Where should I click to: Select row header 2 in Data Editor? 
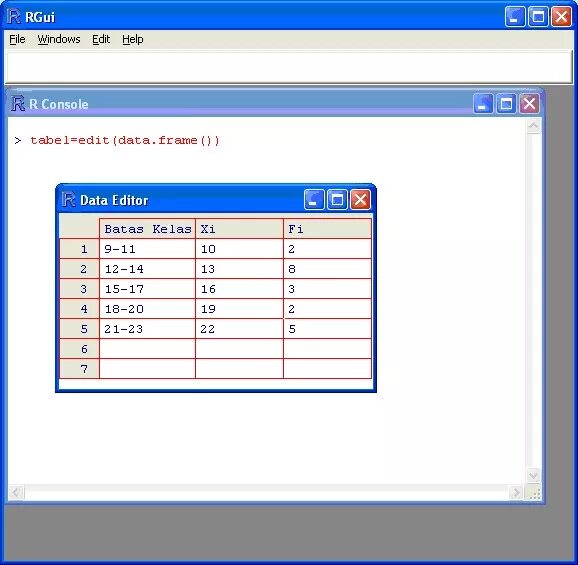pos(80,269)
